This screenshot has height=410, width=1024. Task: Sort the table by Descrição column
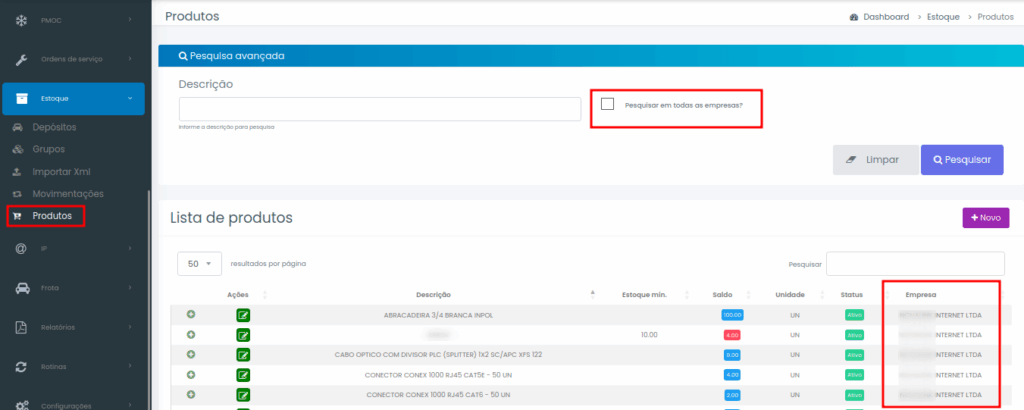pos(433,295)
